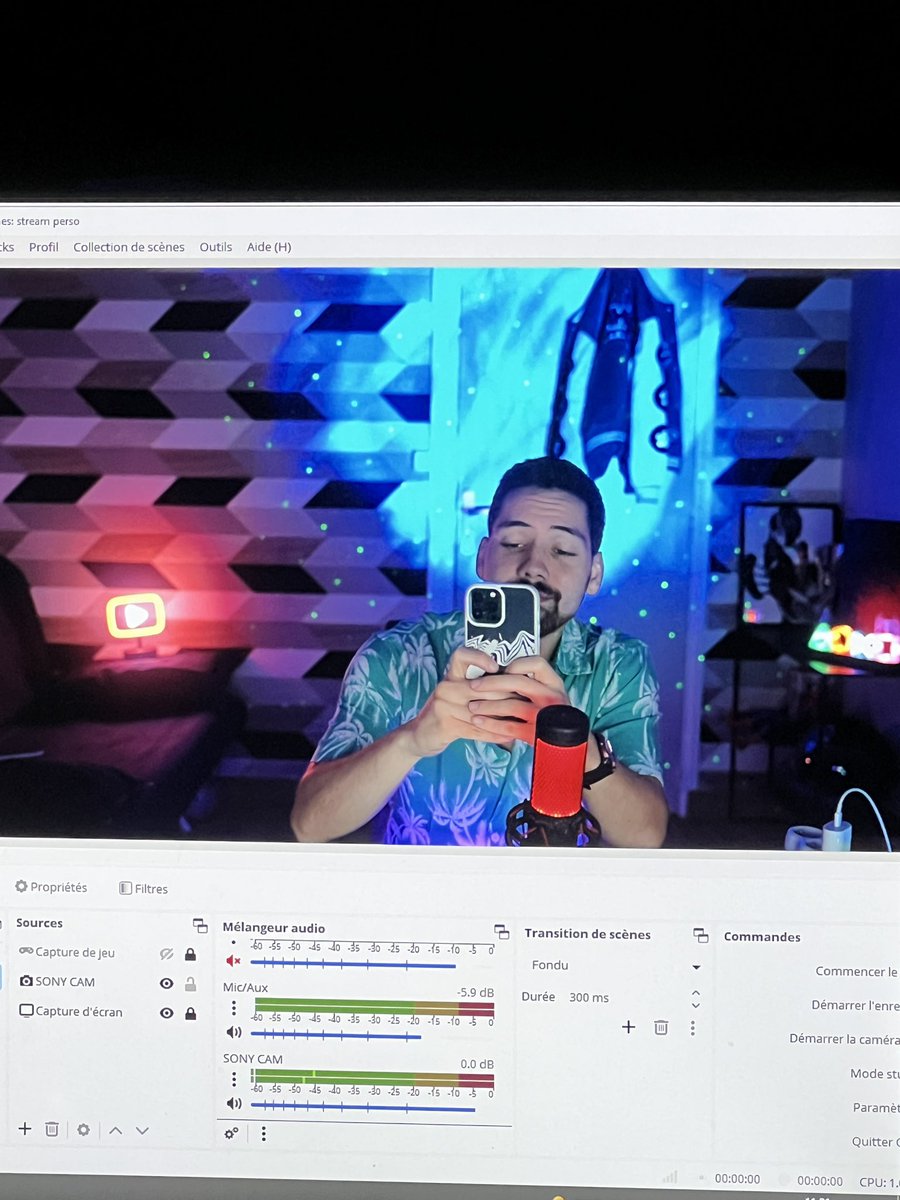Unlock the Capture de jeu source
Viewport: 900px width, 1200px height.
190,954
